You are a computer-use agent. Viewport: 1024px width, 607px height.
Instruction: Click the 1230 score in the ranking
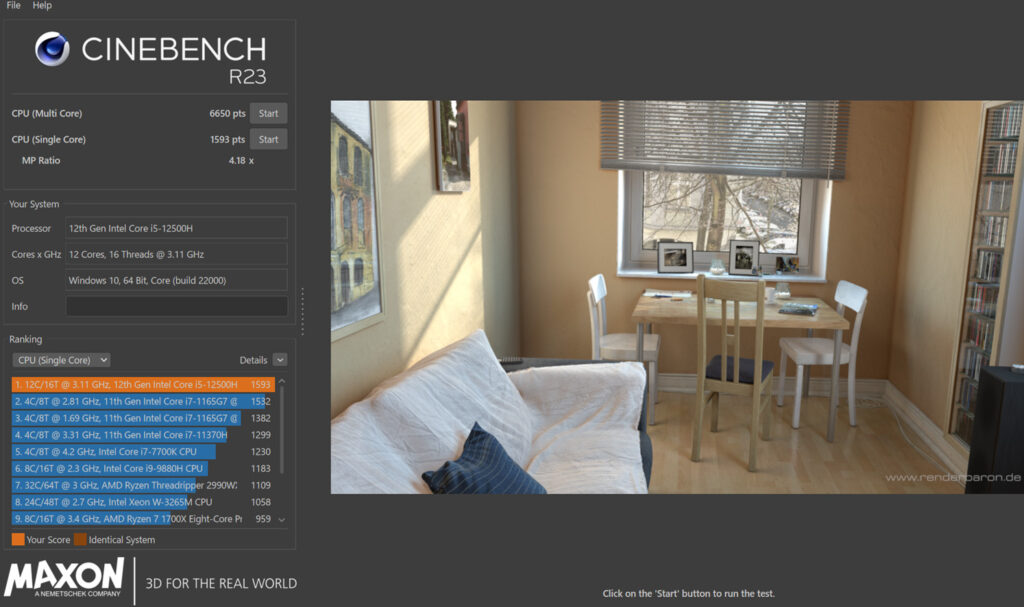click(261, 451)
